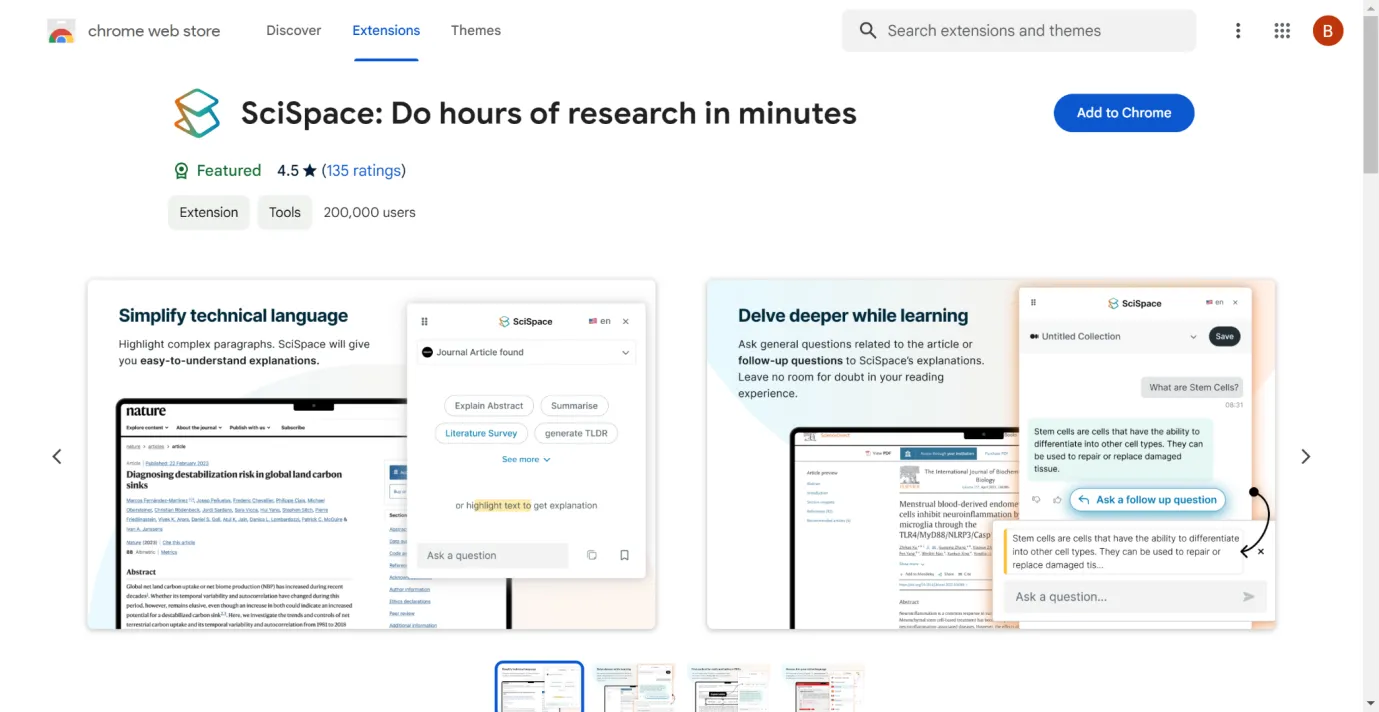Click the Featured badge icon
Image resolution: width=1379 pixels, height=712 pixels.
[181, 171]
